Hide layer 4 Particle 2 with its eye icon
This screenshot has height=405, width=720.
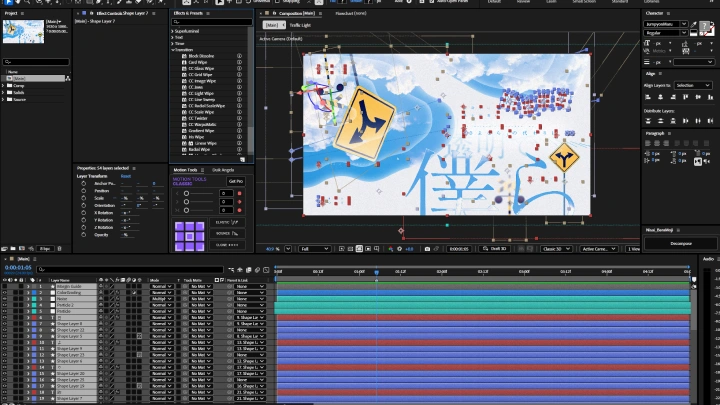click(x=5, y=305)
